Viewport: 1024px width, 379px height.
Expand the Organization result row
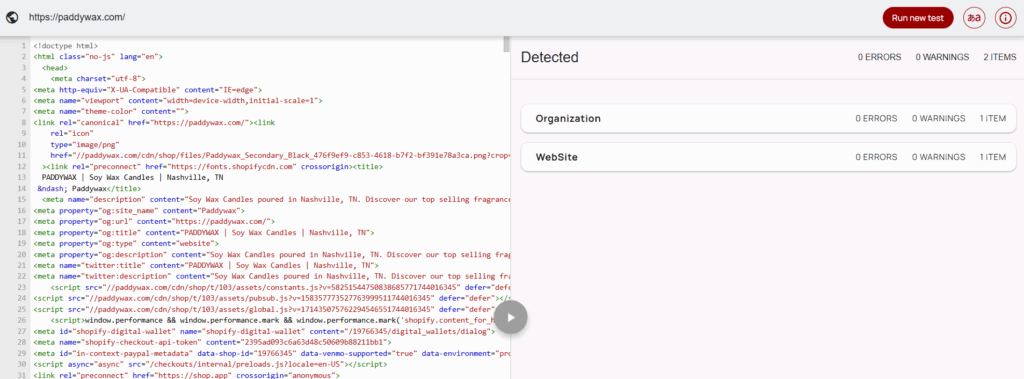click(769, 118)
